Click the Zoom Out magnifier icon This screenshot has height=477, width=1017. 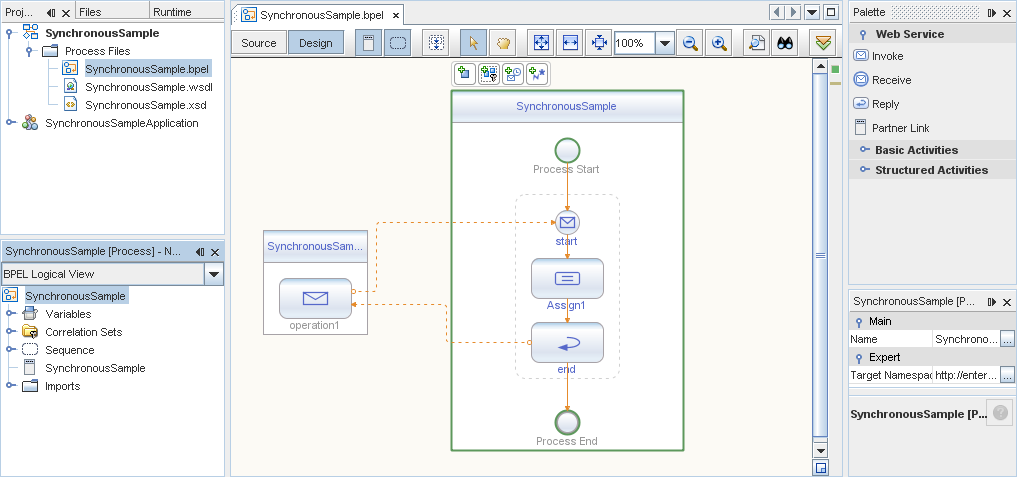coord(690,43)
